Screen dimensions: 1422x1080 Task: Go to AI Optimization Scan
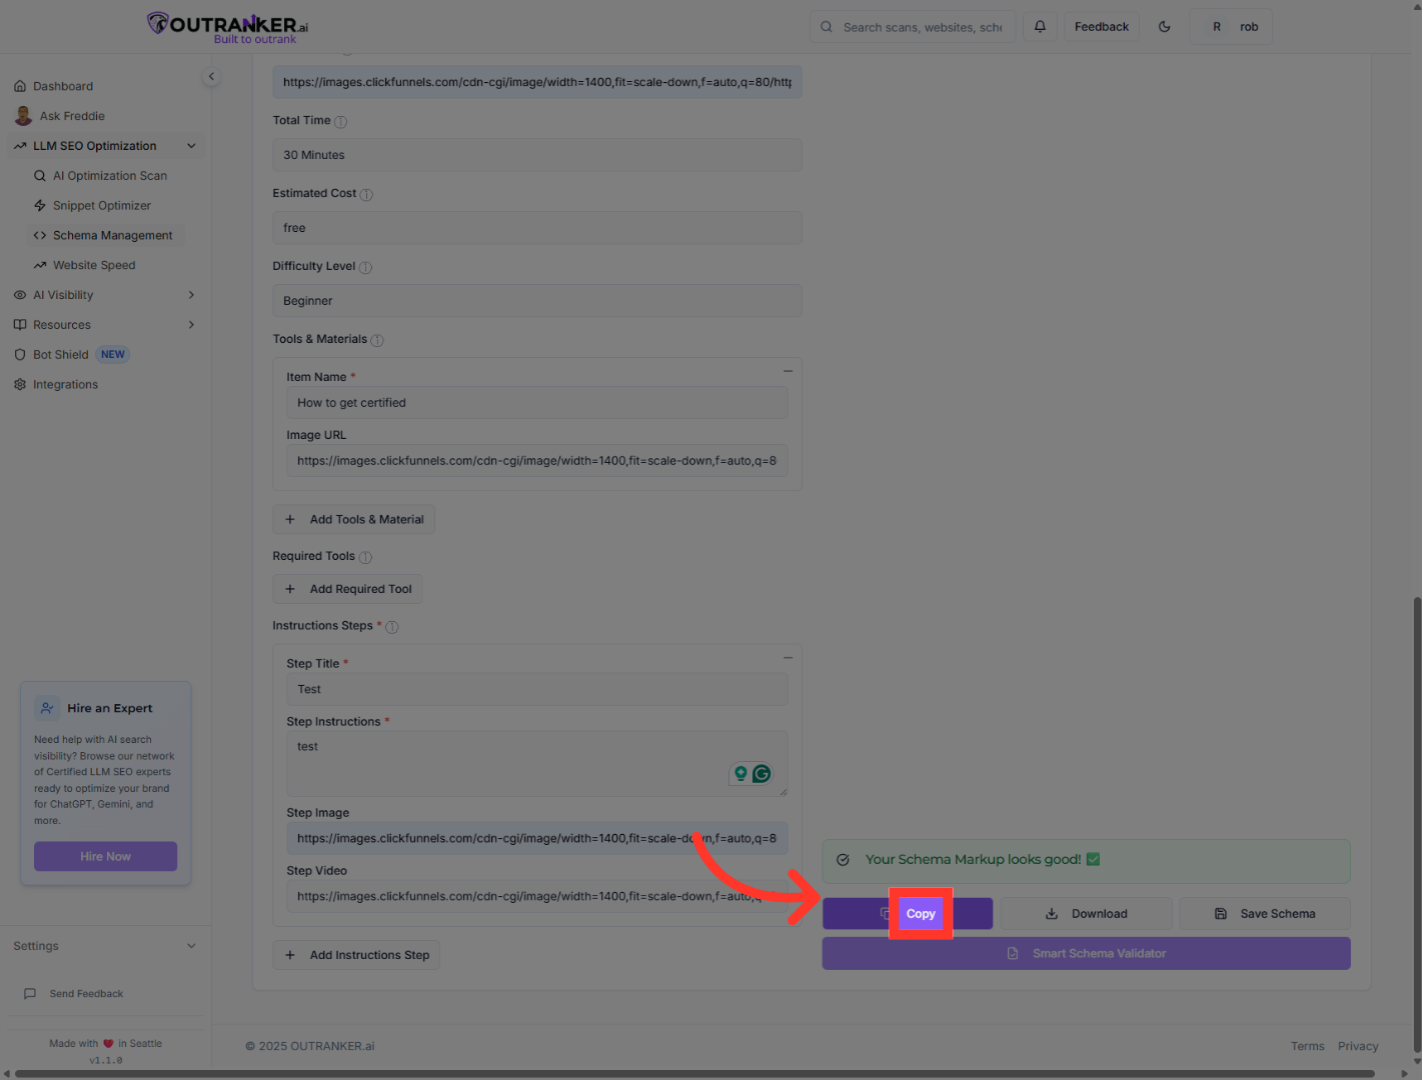[x=110, y=176]
